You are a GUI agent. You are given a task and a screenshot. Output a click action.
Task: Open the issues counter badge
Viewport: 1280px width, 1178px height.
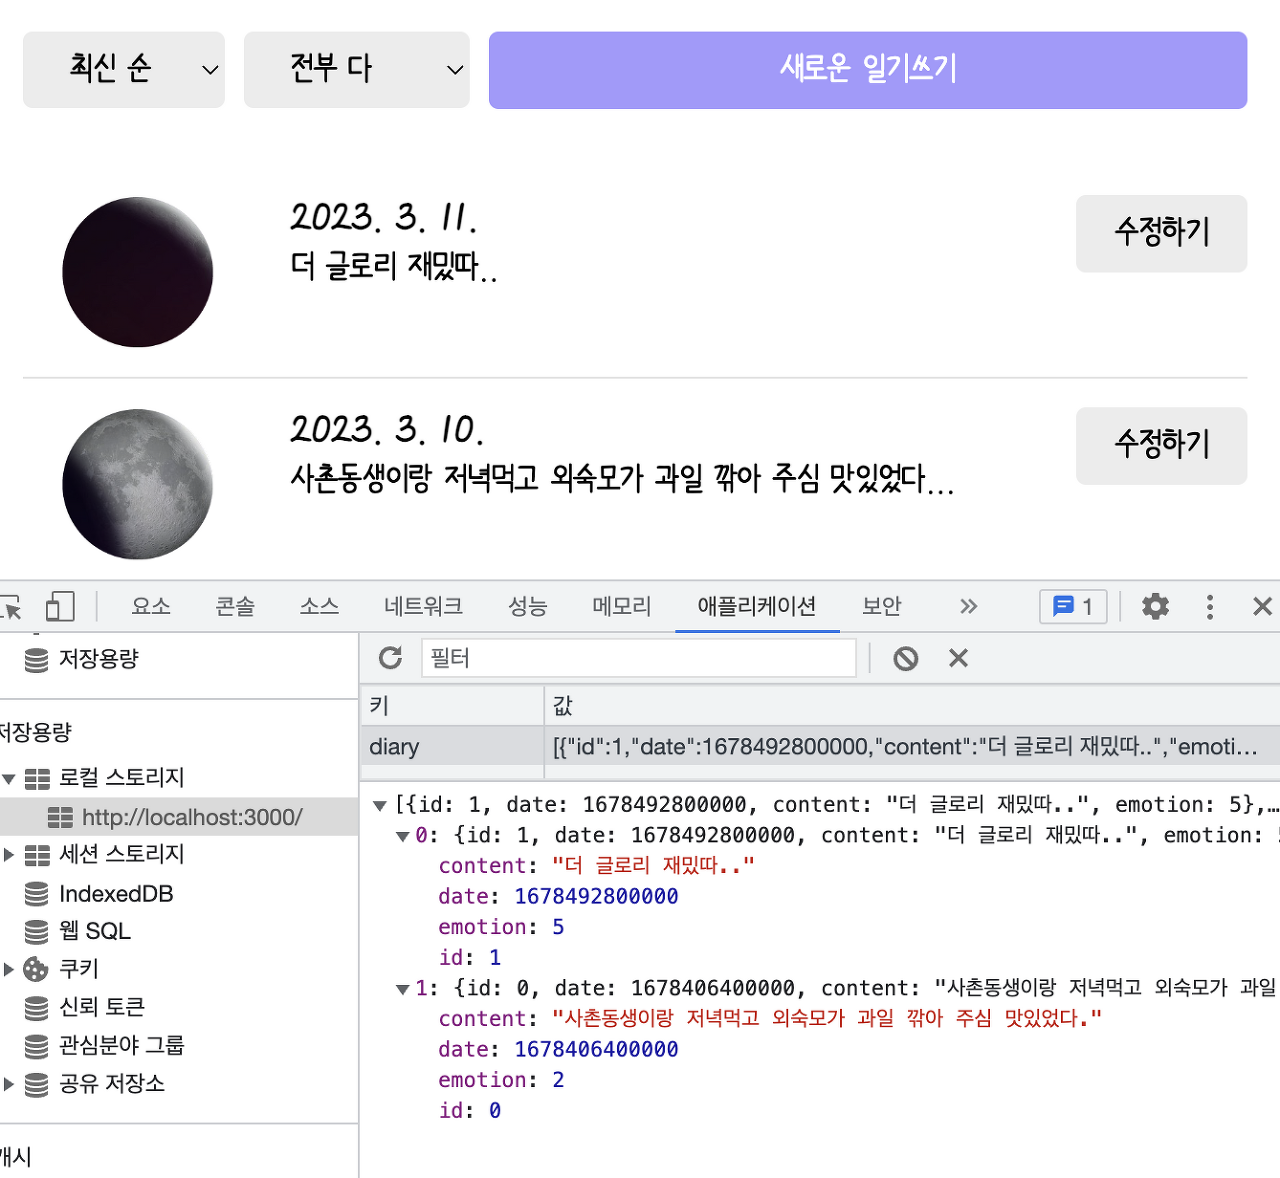1073,606
